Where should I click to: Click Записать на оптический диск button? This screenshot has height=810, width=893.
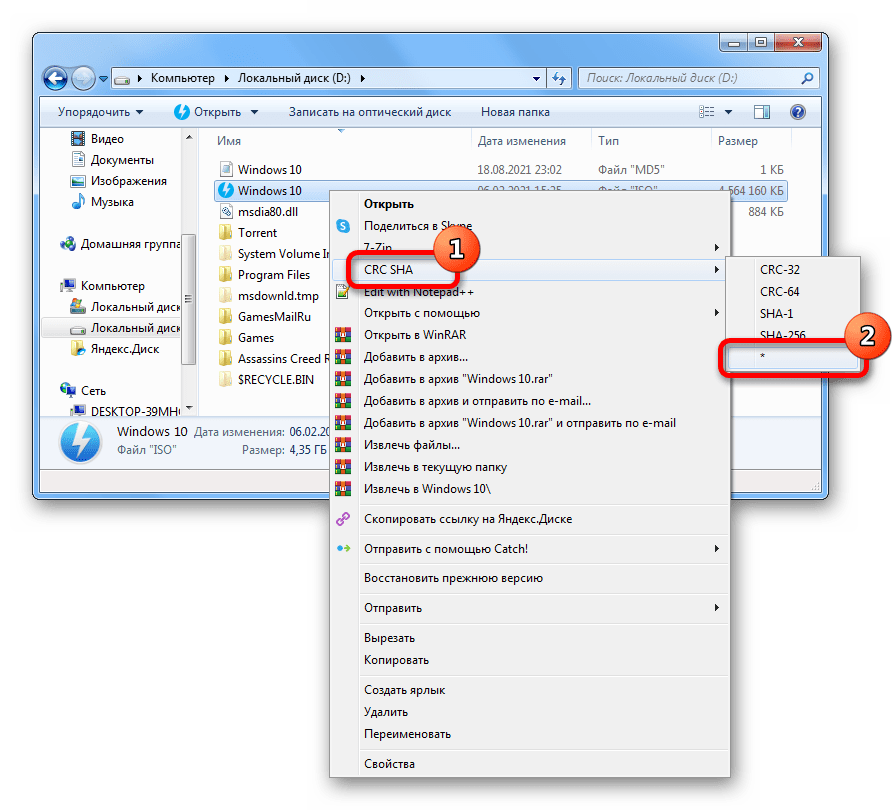click(x=370, y=112)
